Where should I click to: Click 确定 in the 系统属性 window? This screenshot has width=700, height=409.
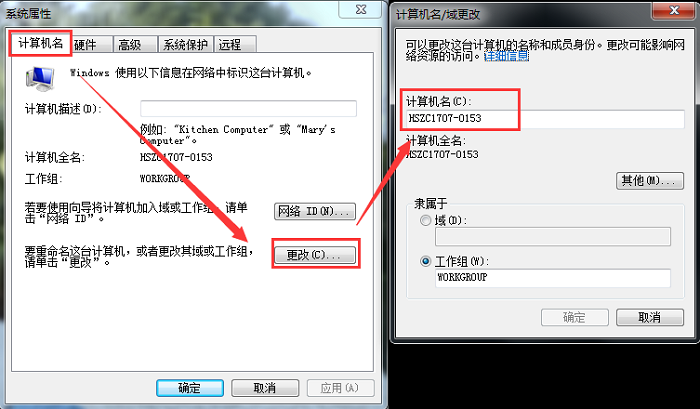pos(190,388)
